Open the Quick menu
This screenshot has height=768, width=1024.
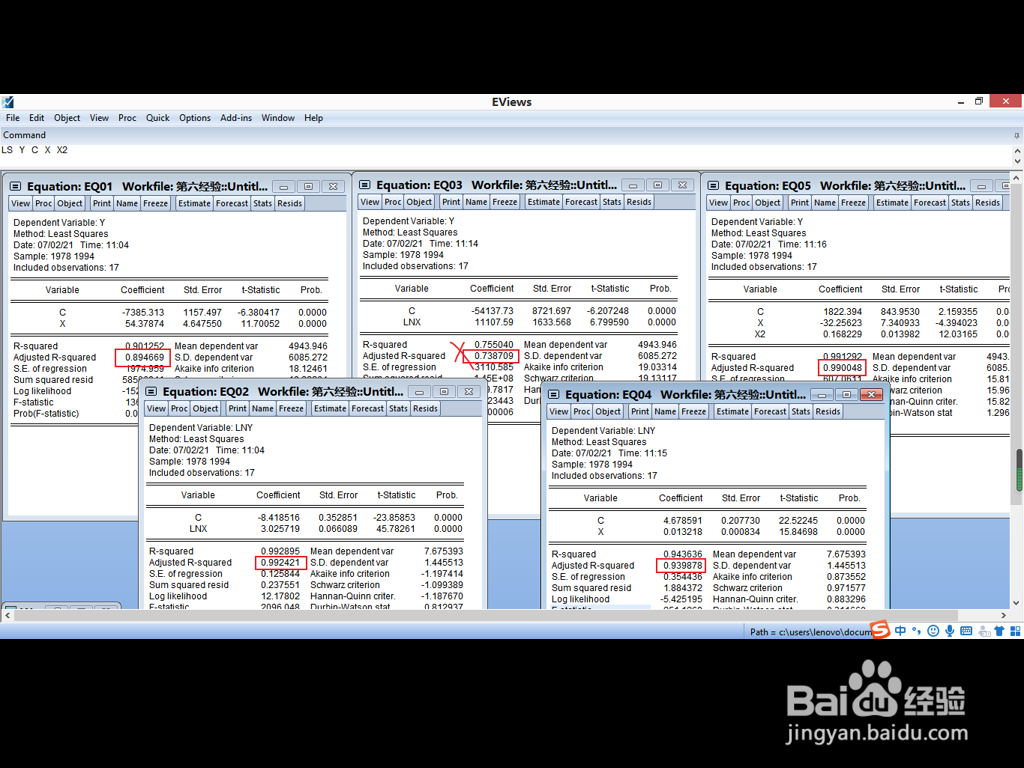(x=157, y=118)
